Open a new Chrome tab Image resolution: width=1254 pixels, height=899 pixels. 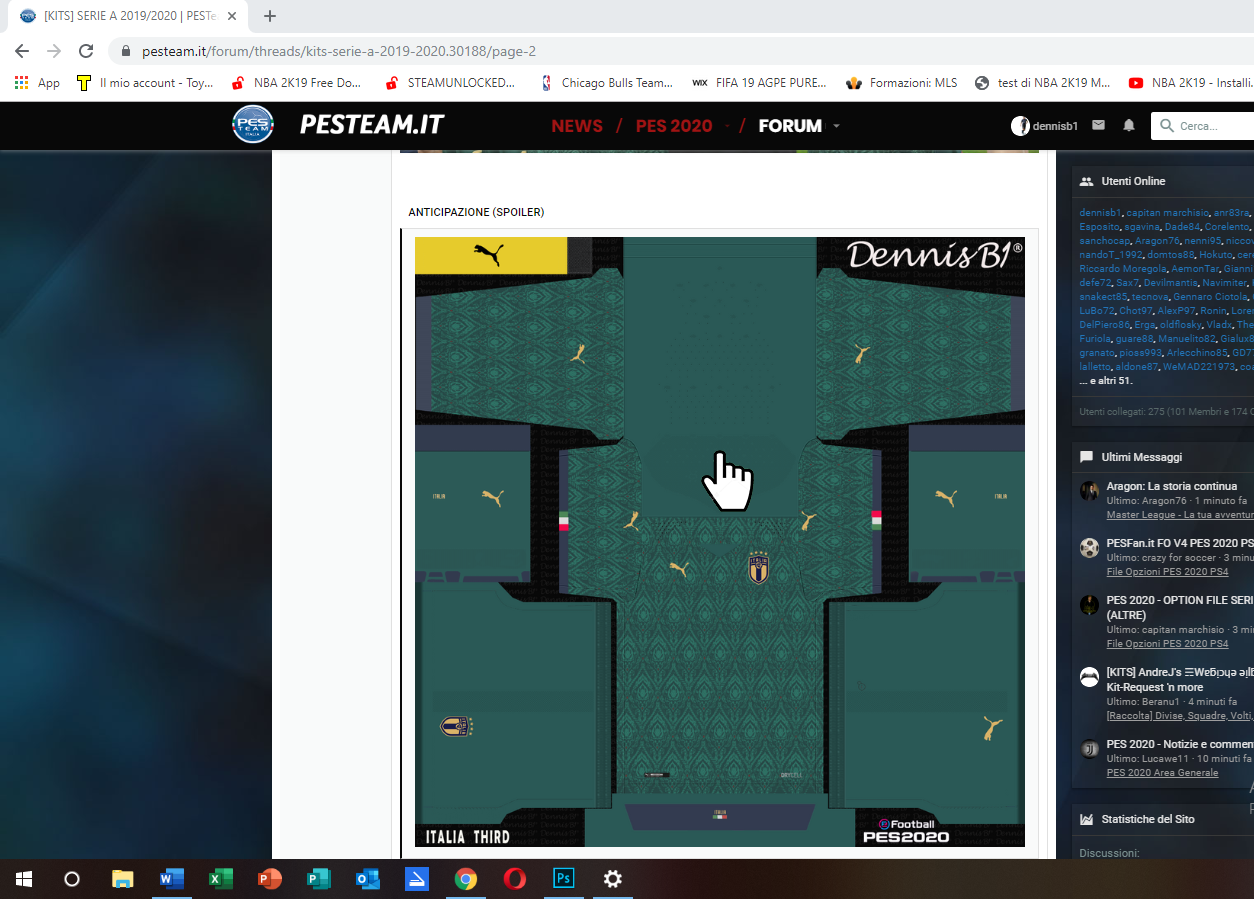pos(269,16)
